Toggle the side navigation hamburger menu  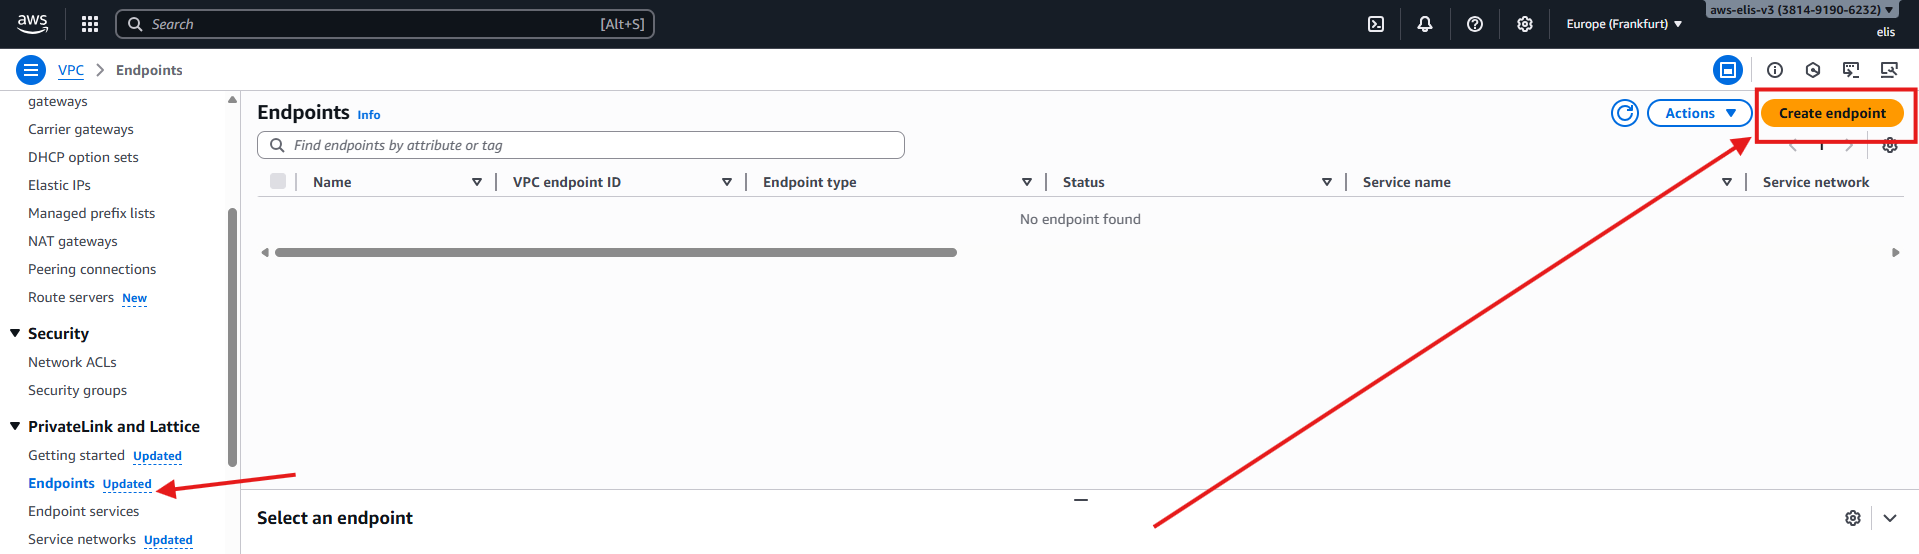click(x=31, y=70)
